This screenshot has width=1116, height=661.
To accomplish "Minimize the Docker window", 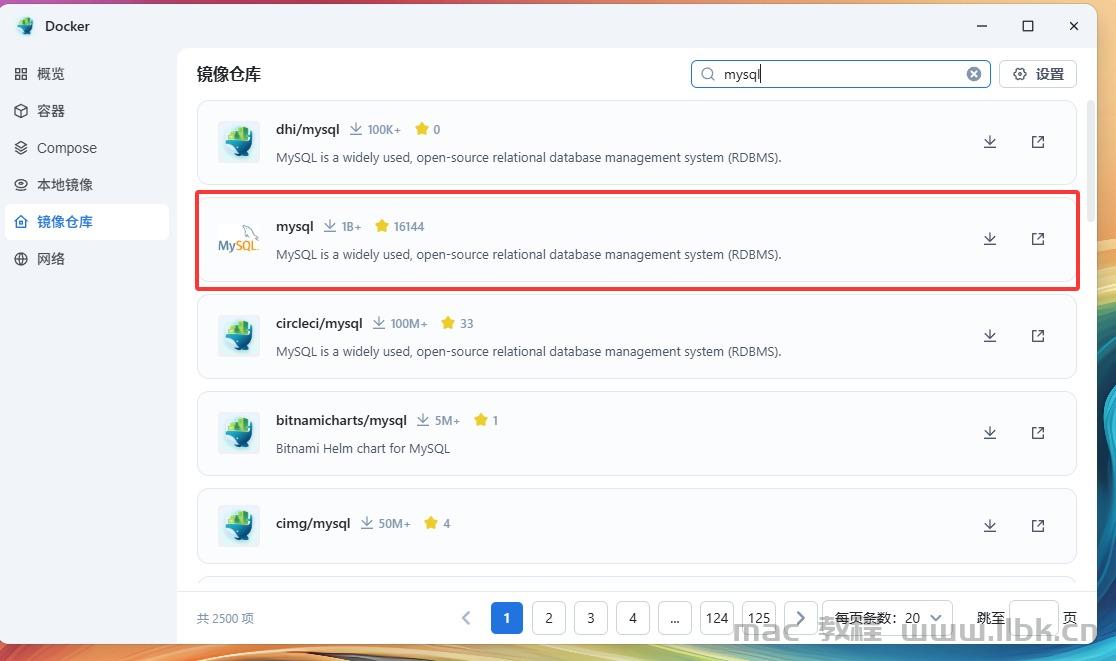I will coord(981,26).
